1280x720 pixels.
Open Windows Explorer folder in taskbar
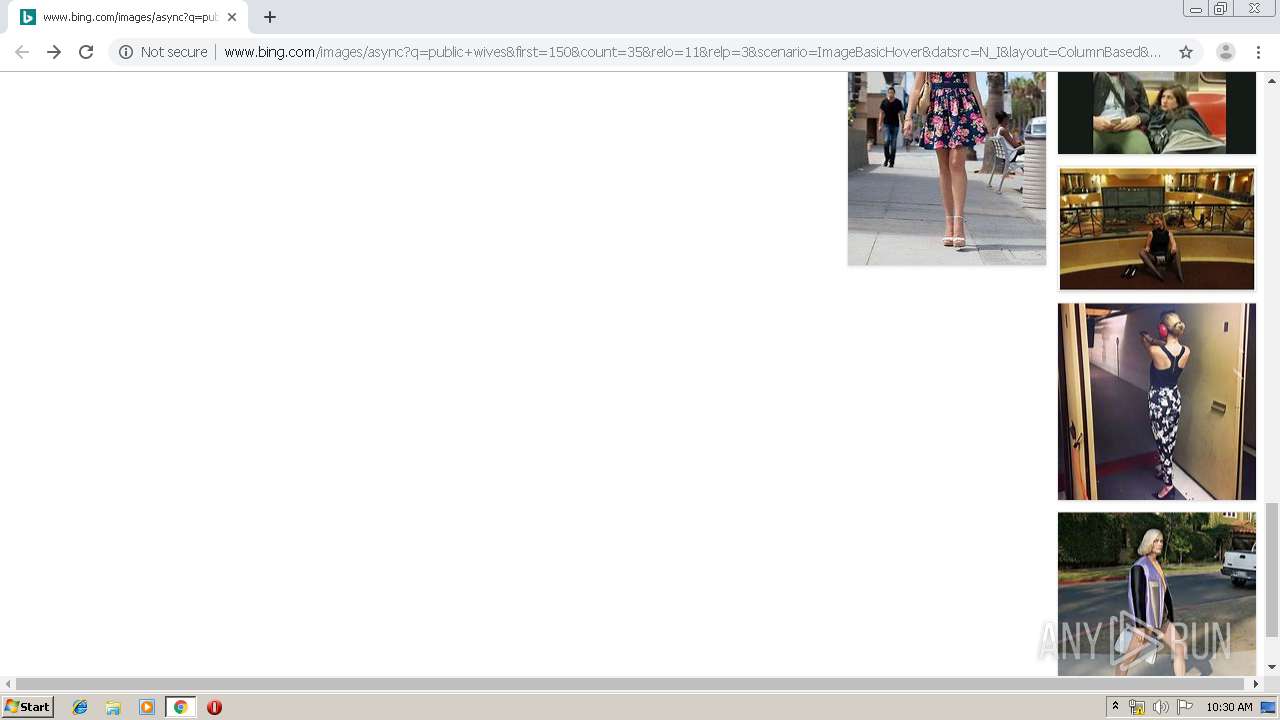click(x=113, y=707)
